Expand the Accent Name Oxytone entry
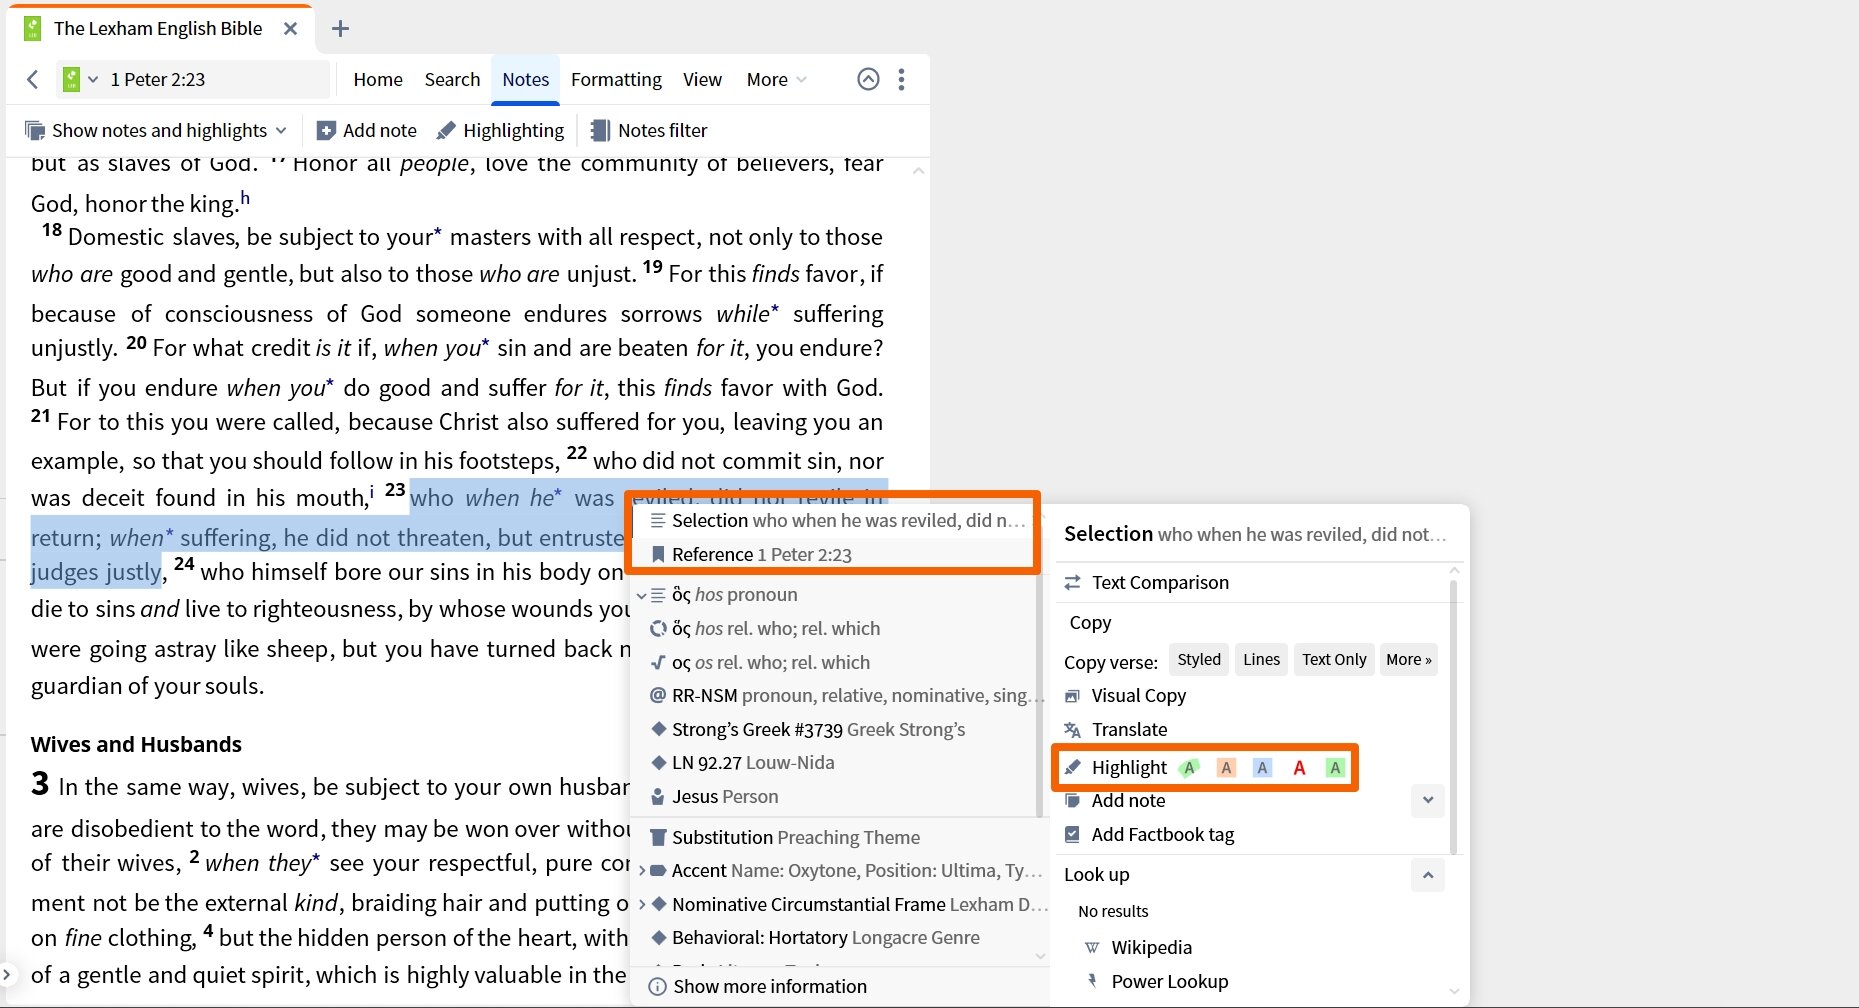Viewport: 1859px width, 1008px height. [641, 871]
